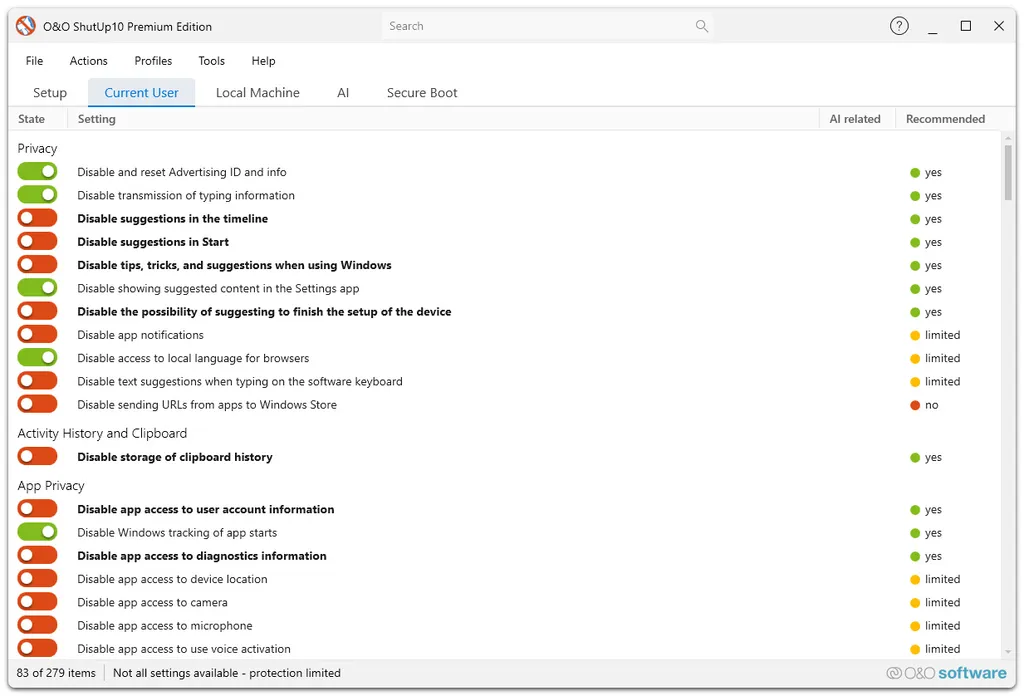Open the Actions menu
The image size is (1024, 696).
coord(89,61)
